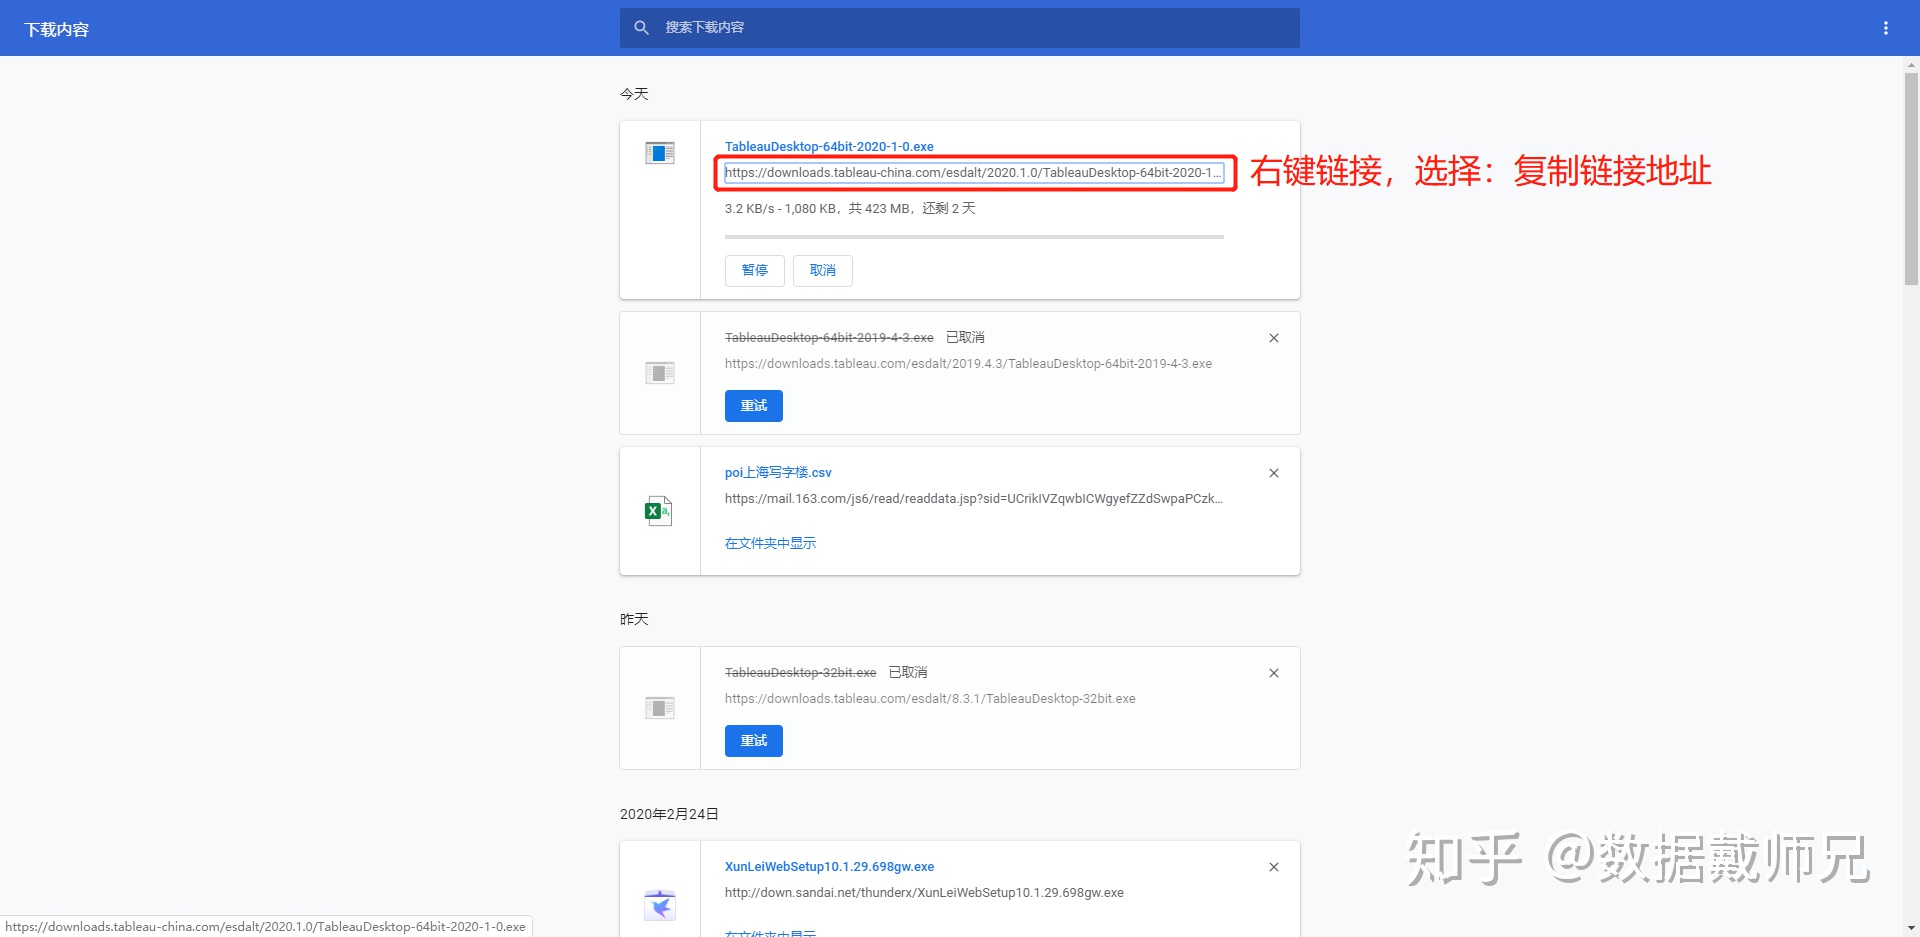Remove TableauDesktop-32bit.exe from the list
The height and width of the screenshot is (937, 1920).
1274,673
